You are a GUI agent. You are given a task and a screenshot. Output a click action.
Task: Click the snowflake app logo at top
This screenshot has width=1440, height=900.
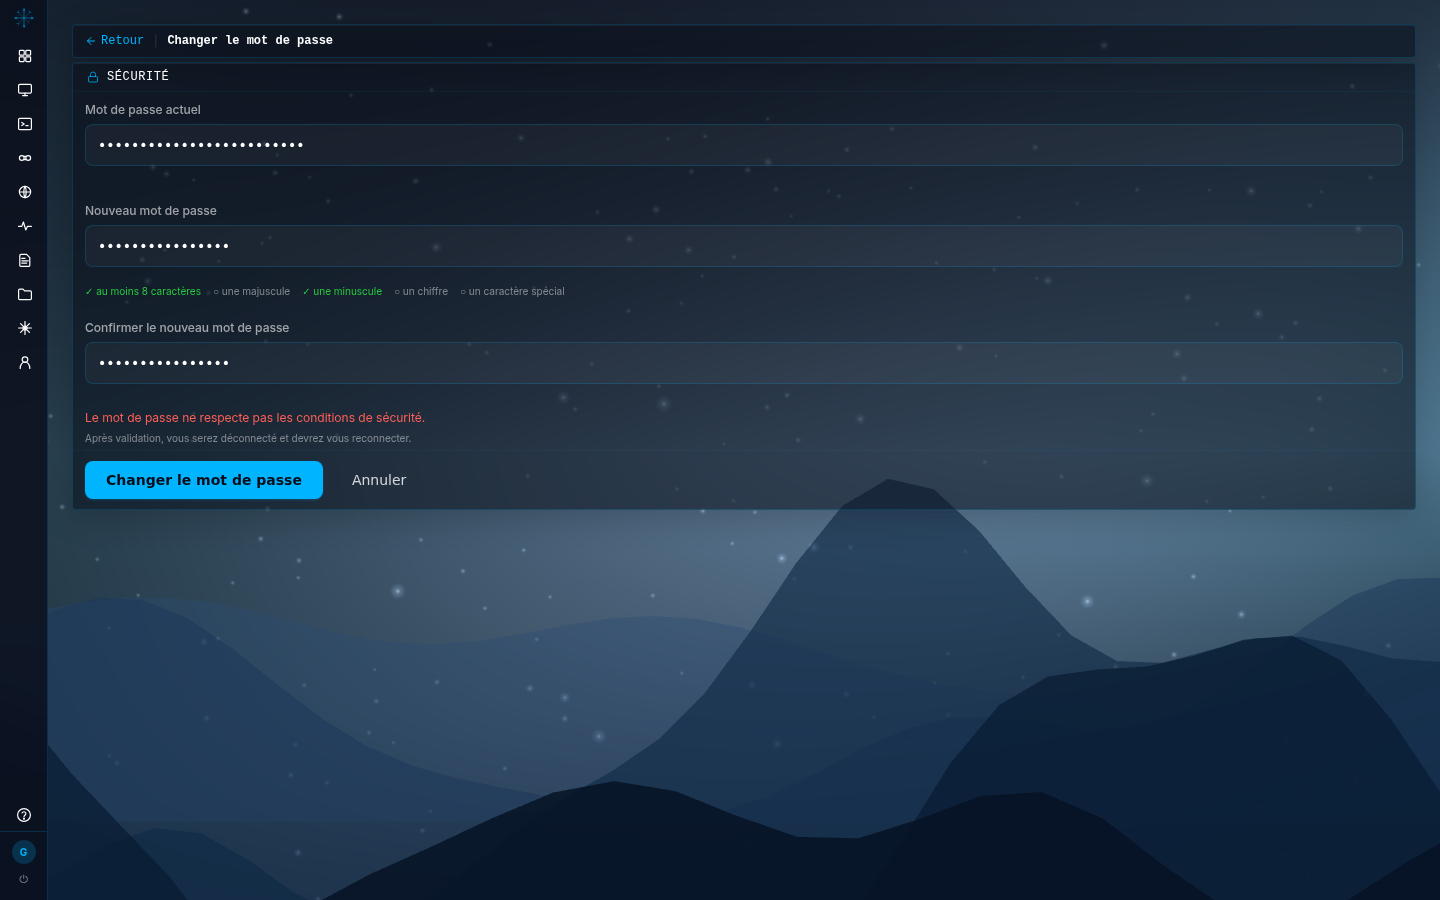pos(24,17)
